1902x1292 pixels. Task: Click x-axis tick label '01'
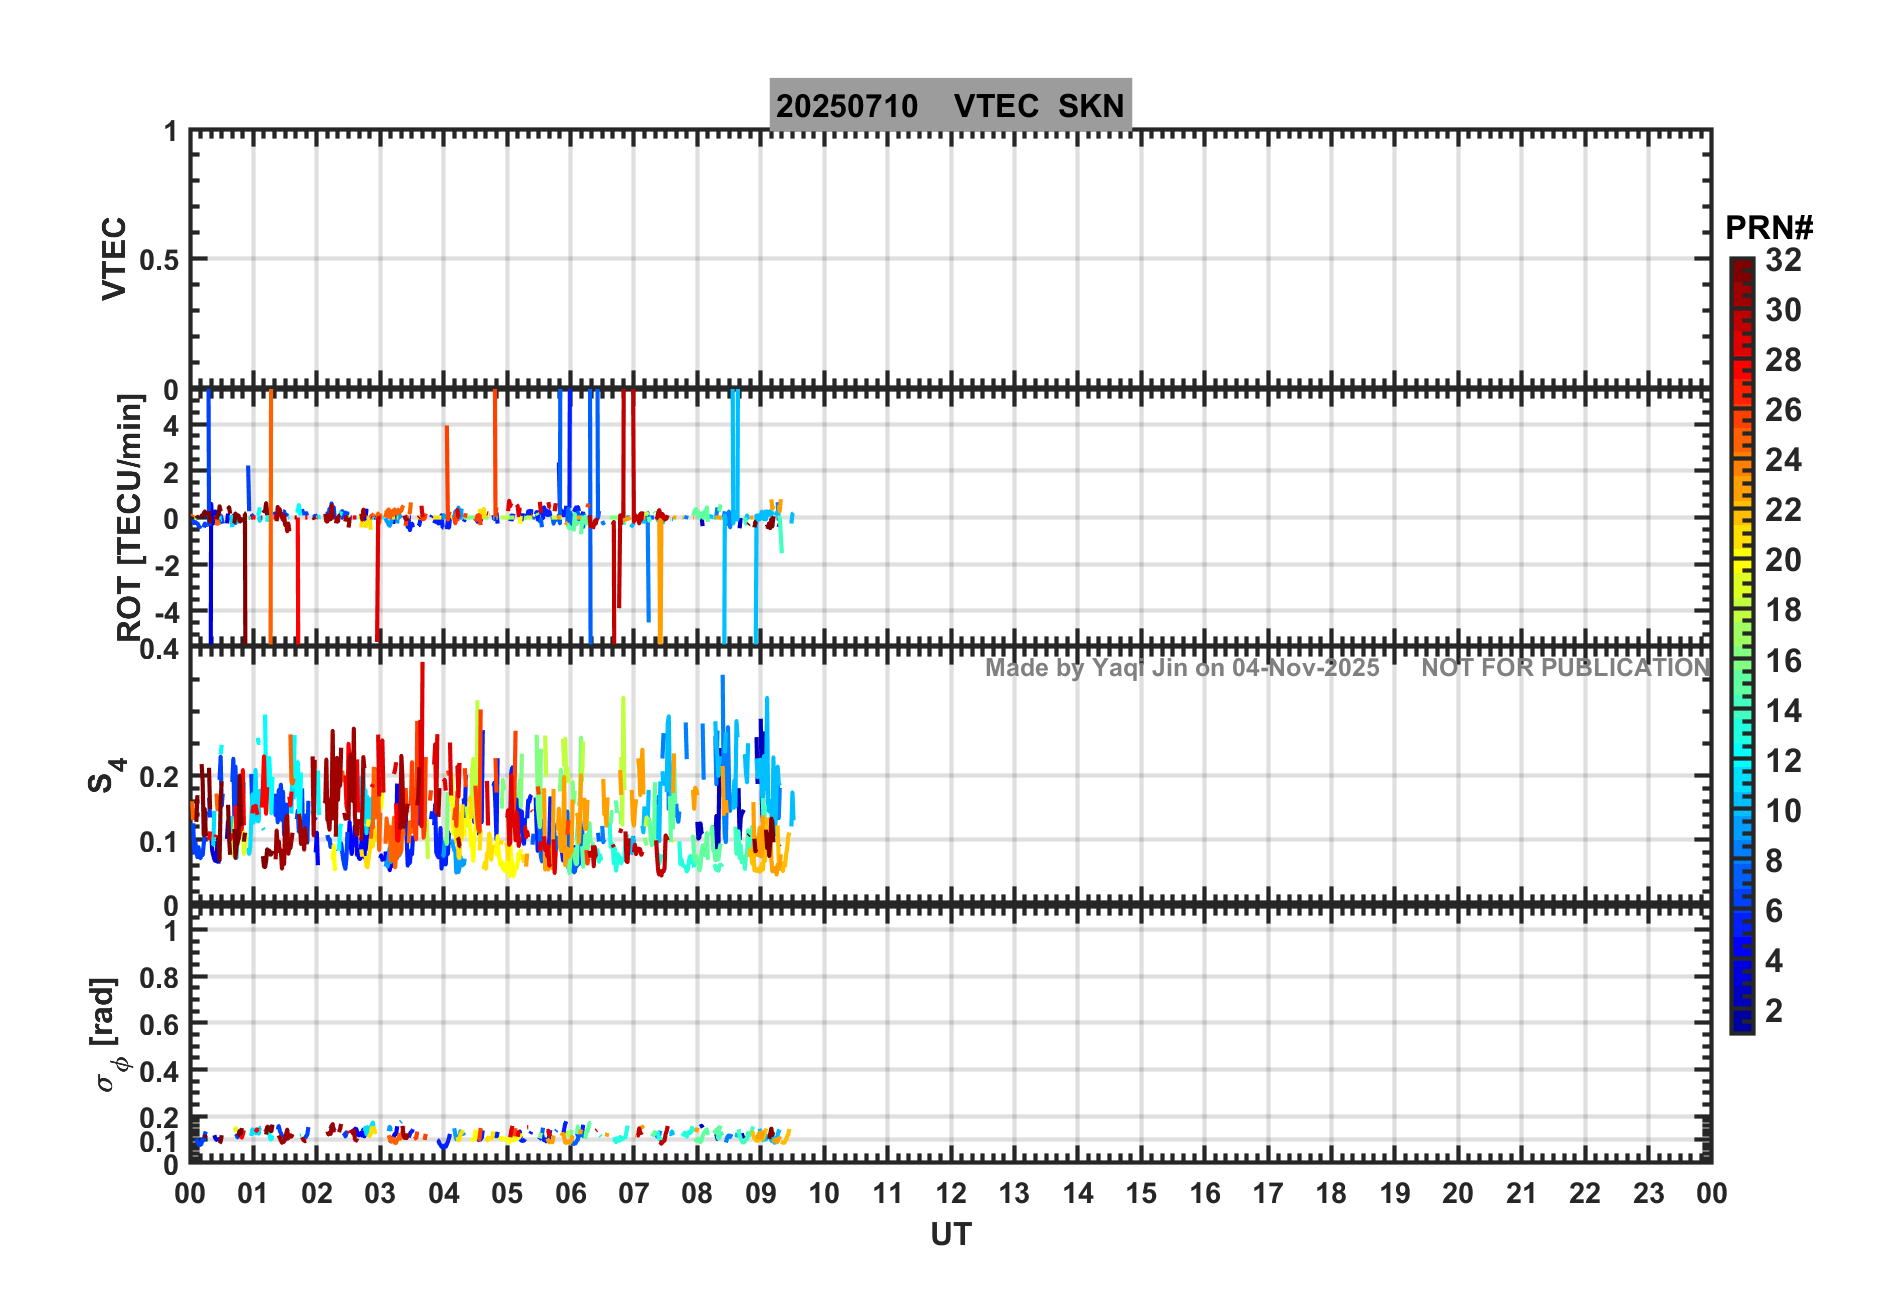[x=253, y=1193]
